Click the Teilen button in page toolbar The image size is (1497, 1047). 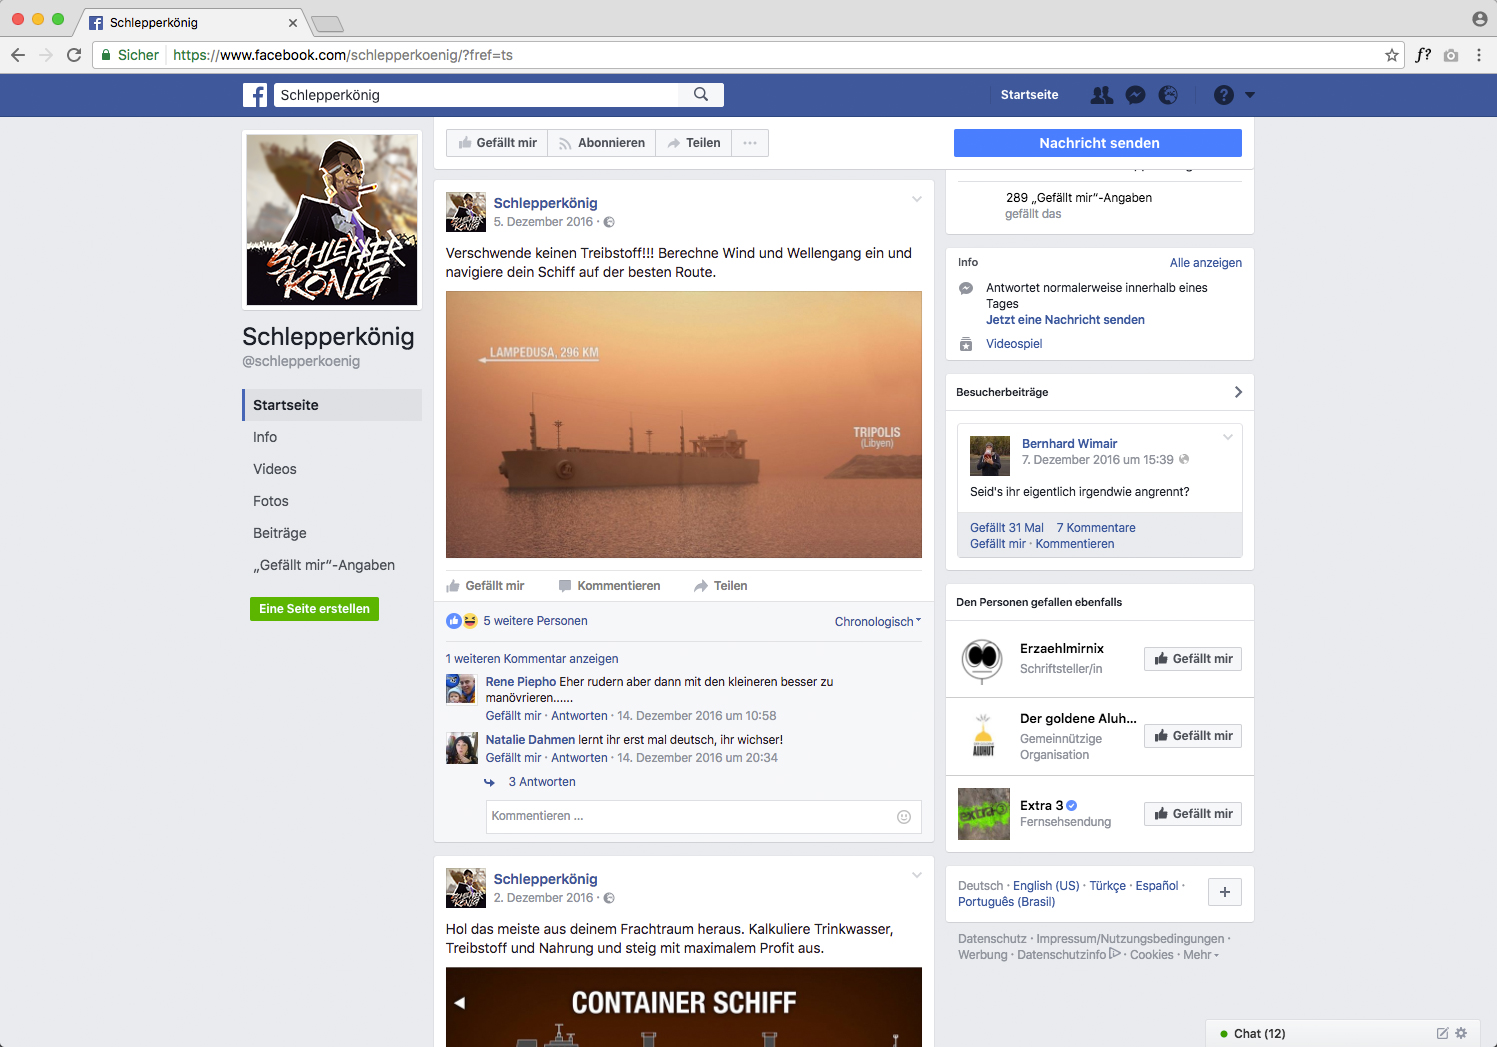click(x=694, y=143)
